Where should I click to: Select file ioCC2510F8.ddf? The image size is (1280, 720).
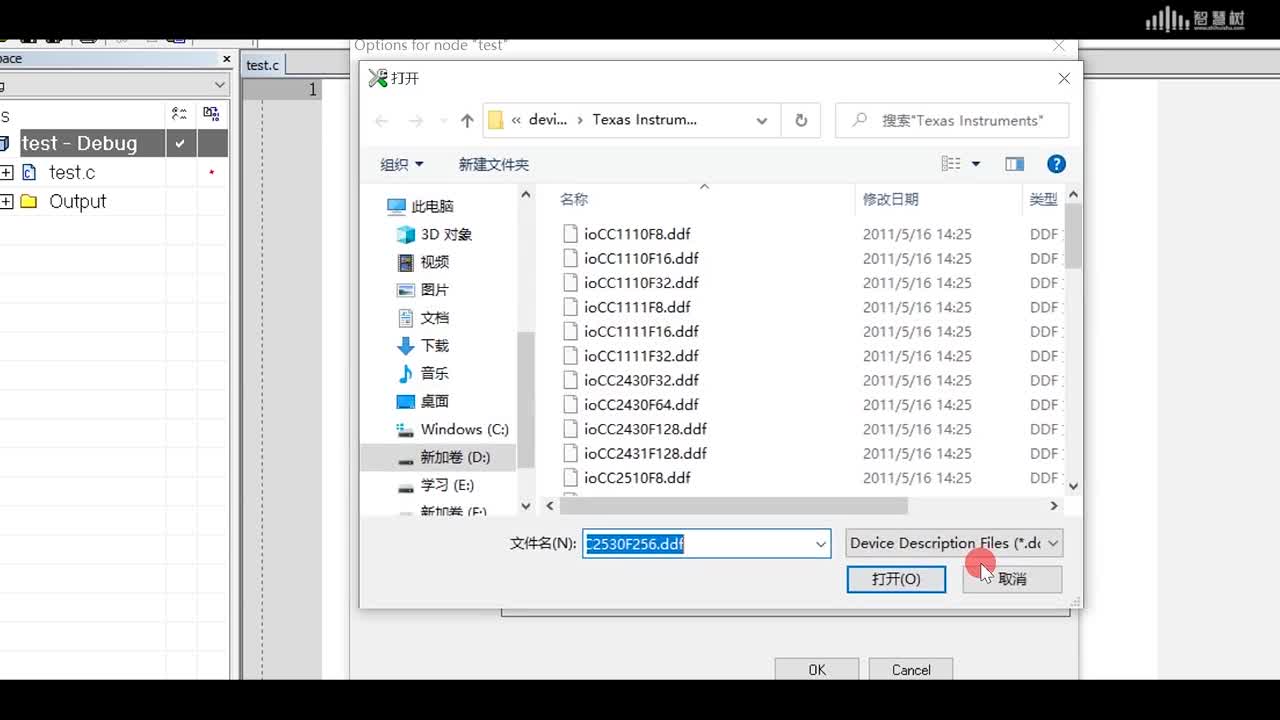[637, 478]
